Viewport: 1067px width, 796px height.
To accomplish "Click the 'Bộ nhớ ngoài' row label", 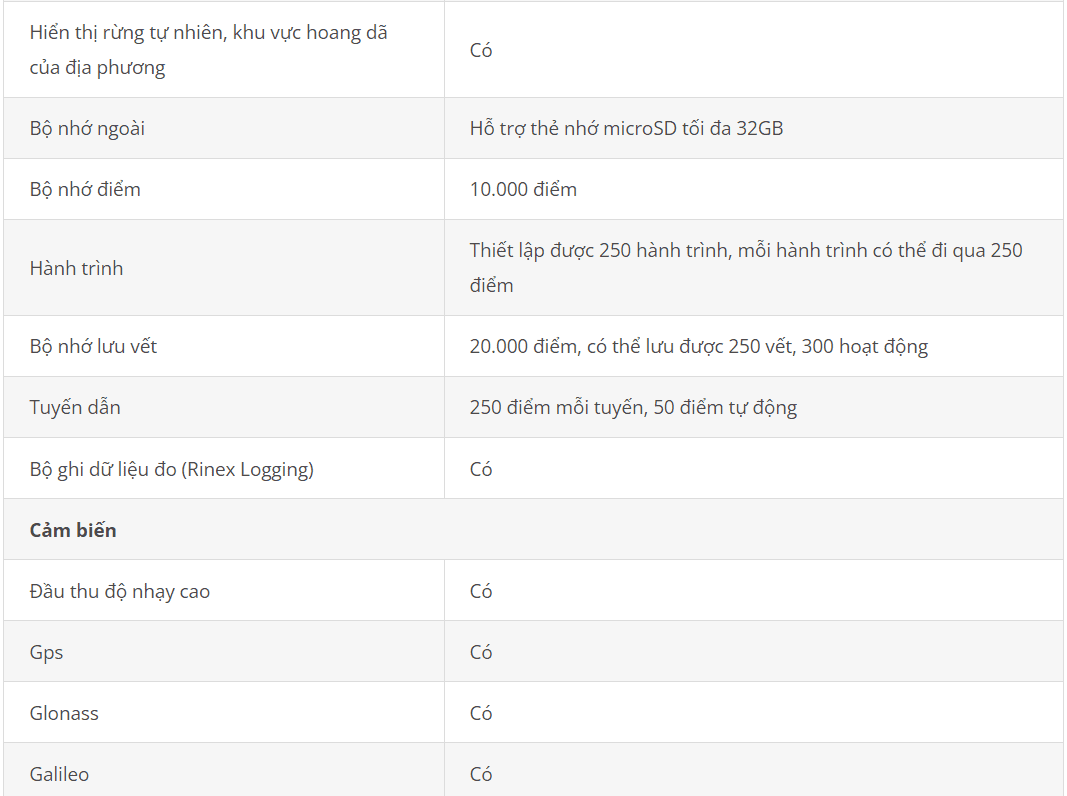I will pos(87,129).
